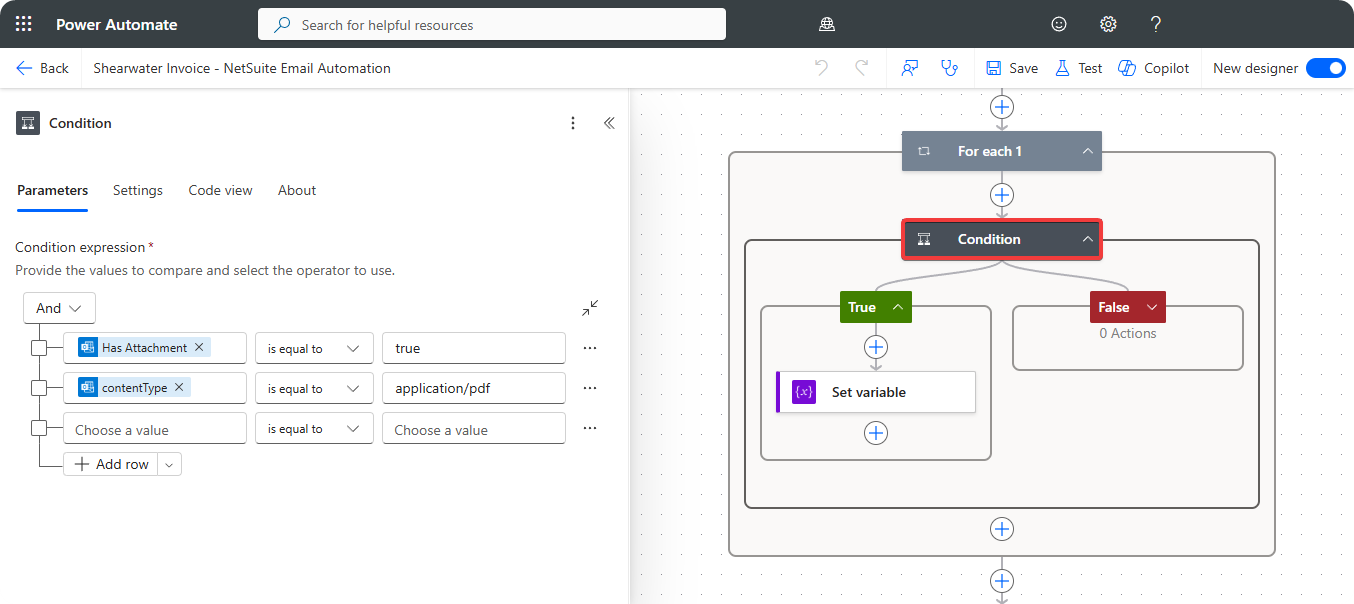
Task: Switch to the Code view tab
Action: tap(220, 190)
